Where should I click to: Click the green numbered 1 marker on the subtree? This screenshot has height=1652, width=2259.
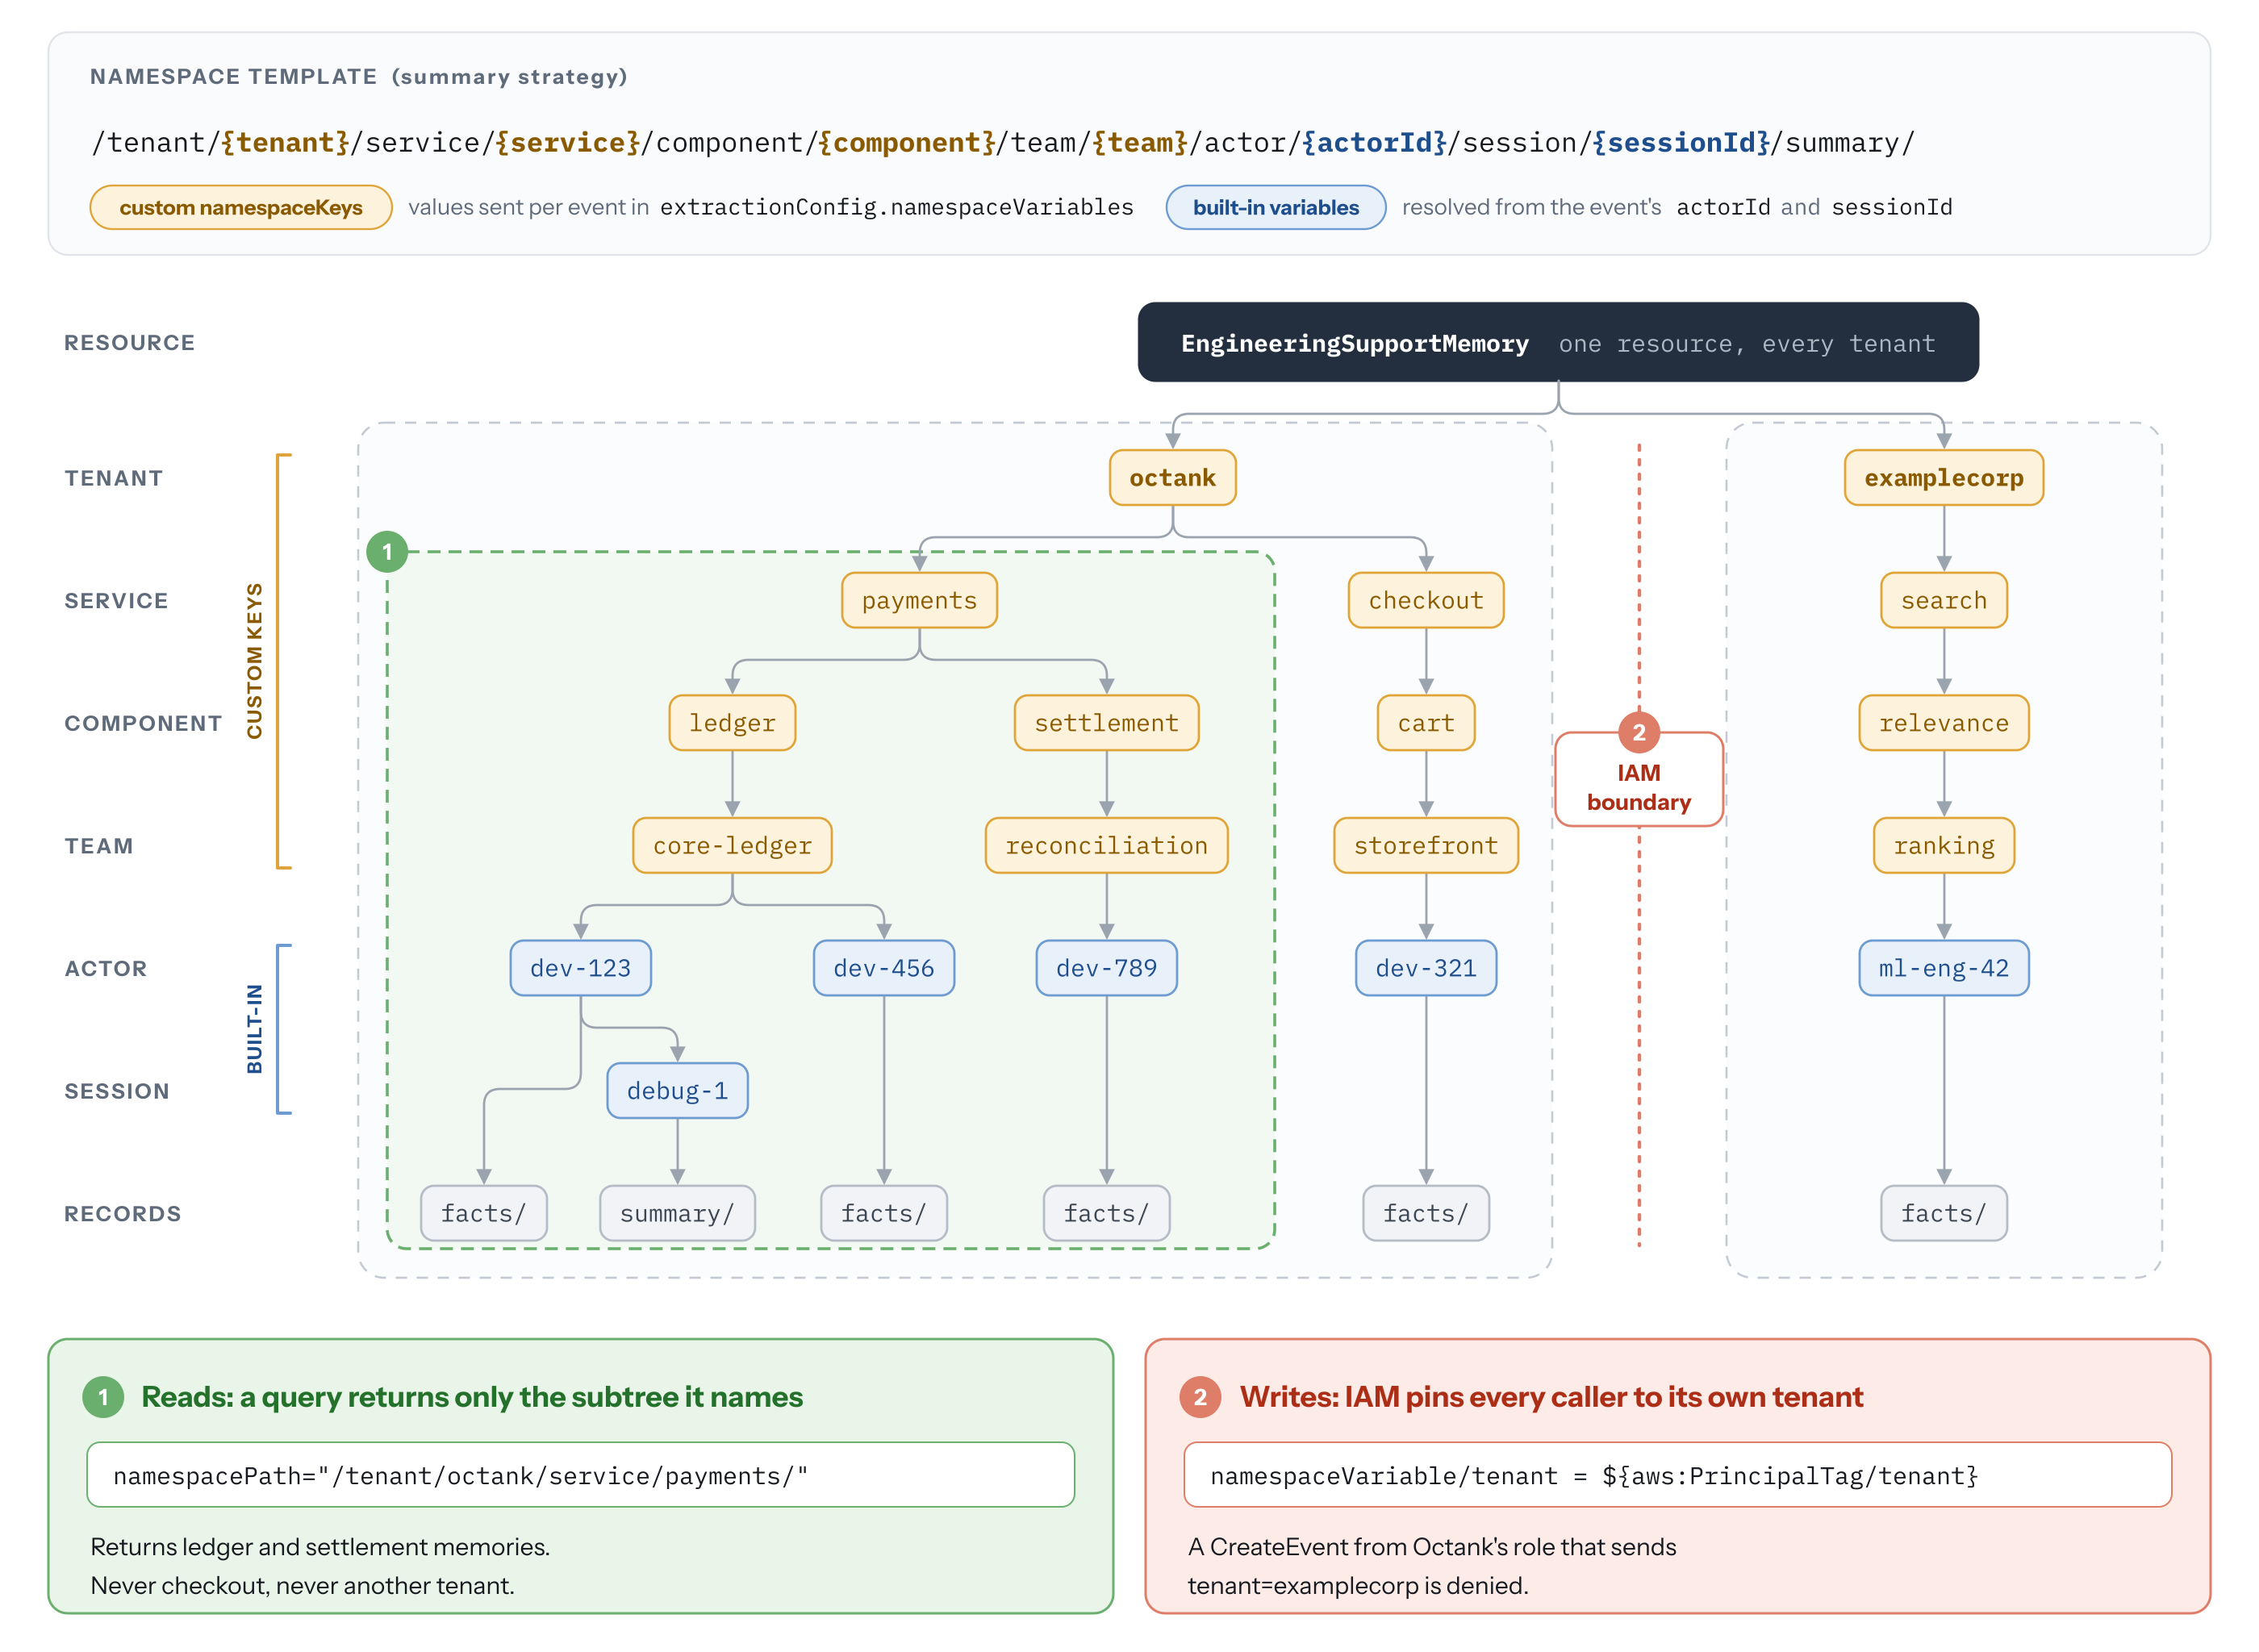pos(387,551)
